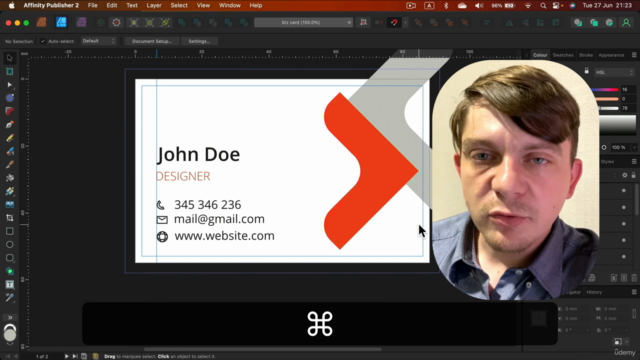Toggle the snapping magnet icon
Viewport: 640px width, 360px height.
394,22
